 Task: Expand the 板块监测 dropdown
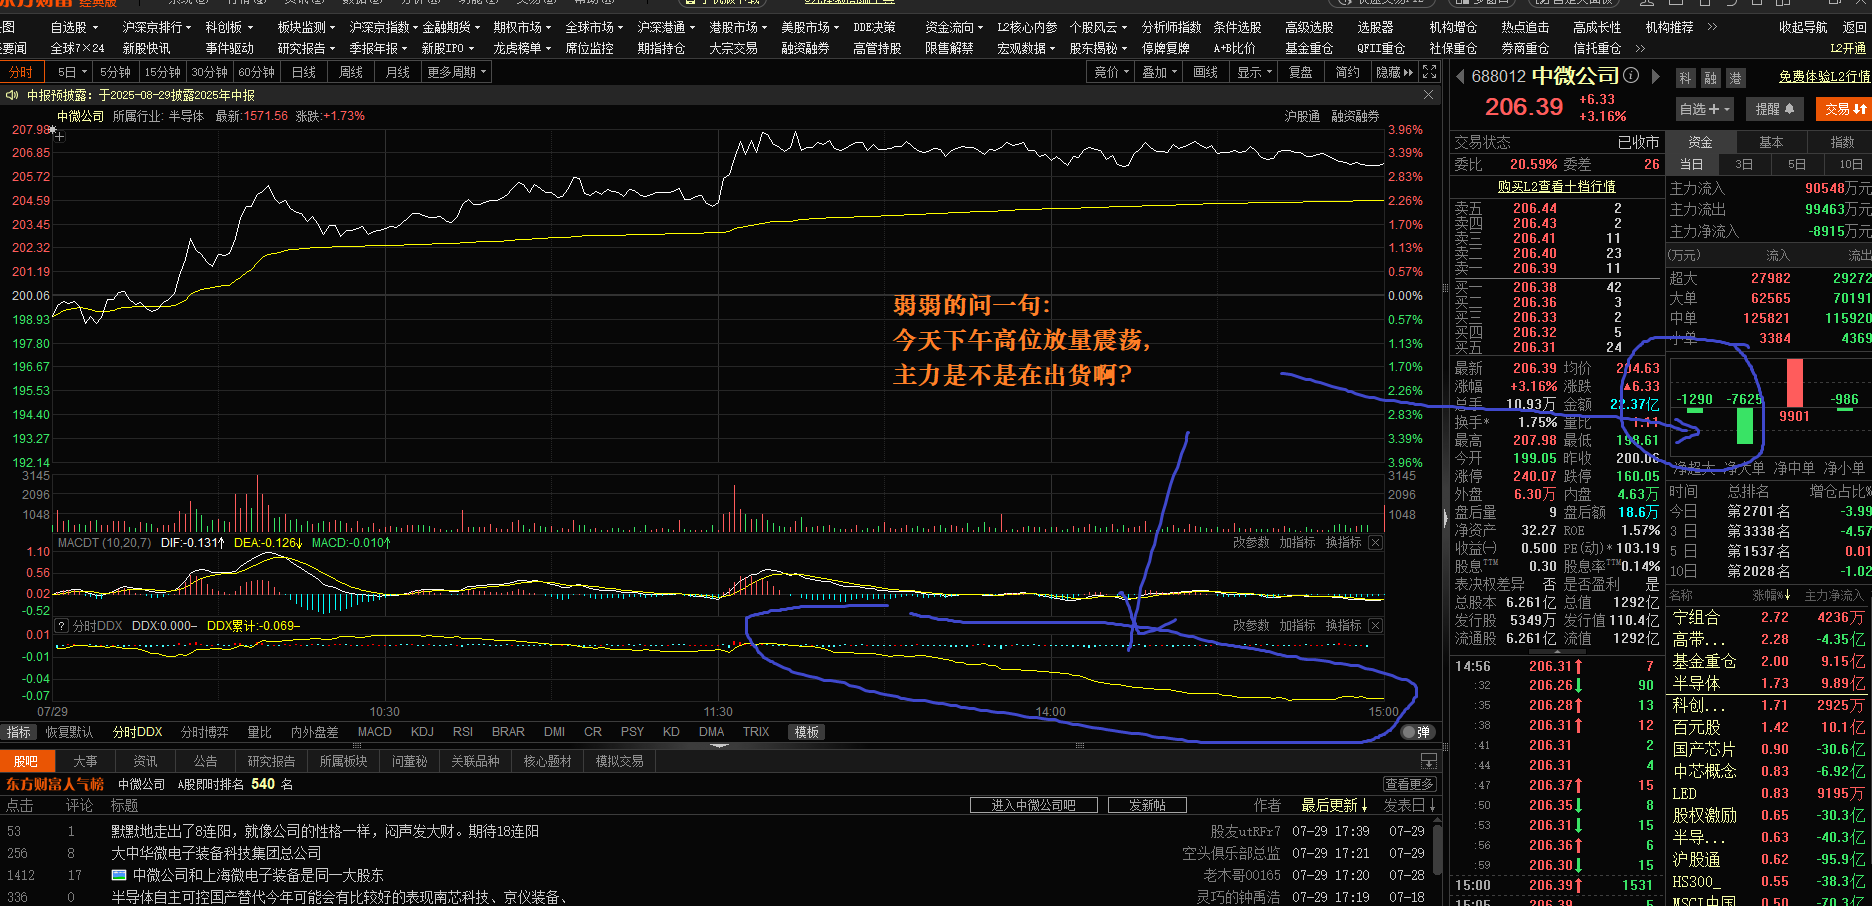(x=306, y=27)
